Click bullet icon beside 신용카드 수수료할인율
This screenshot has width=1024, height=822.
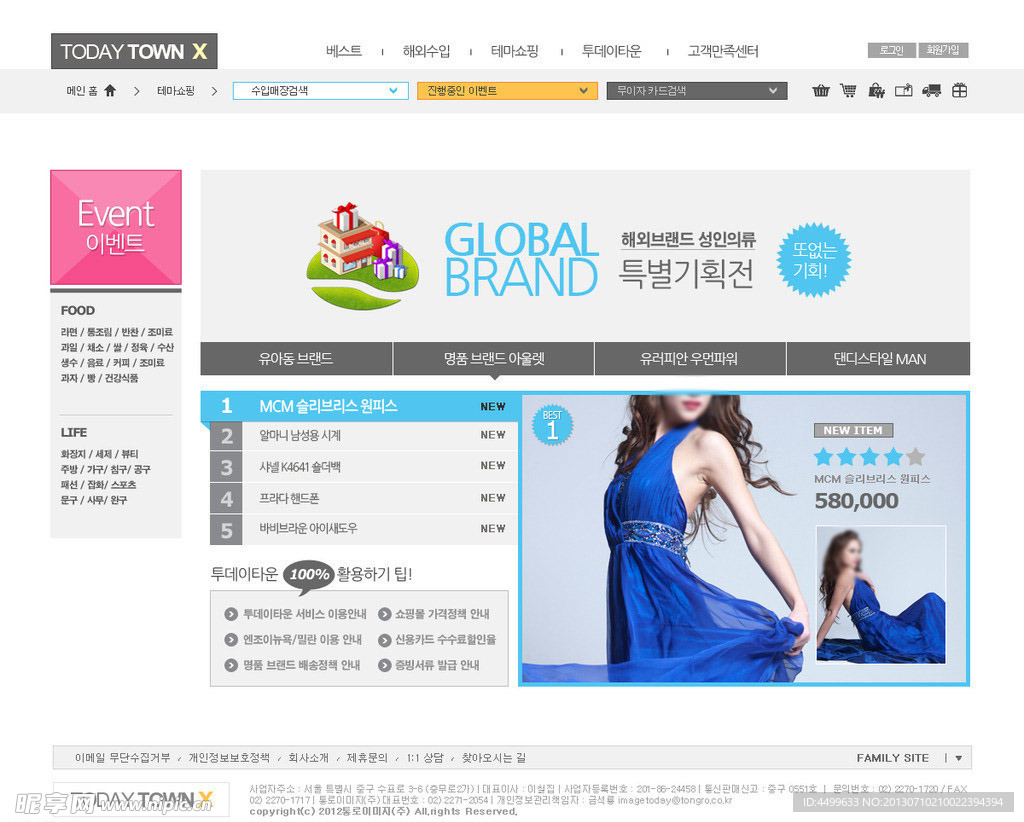point(385,640)
